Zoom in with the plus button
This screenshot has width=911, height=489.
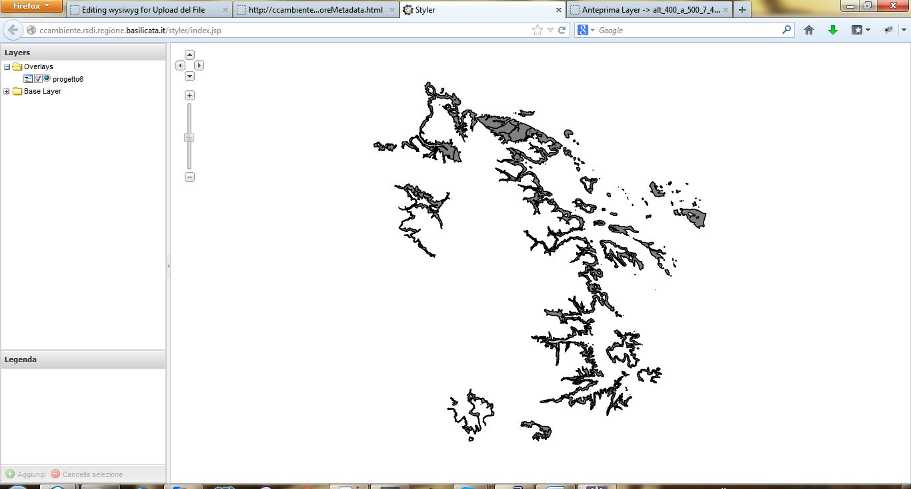[189, 95]
